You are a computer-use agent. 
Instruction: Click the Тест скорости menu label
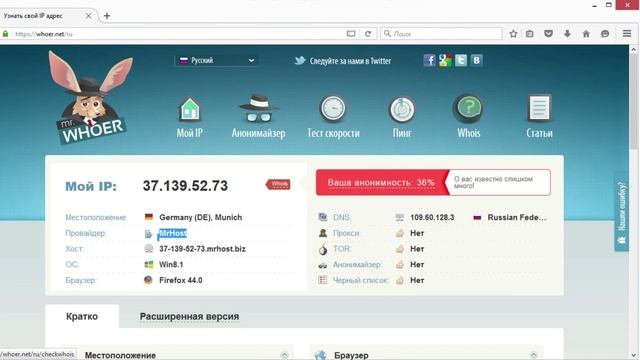click(333, 133)
